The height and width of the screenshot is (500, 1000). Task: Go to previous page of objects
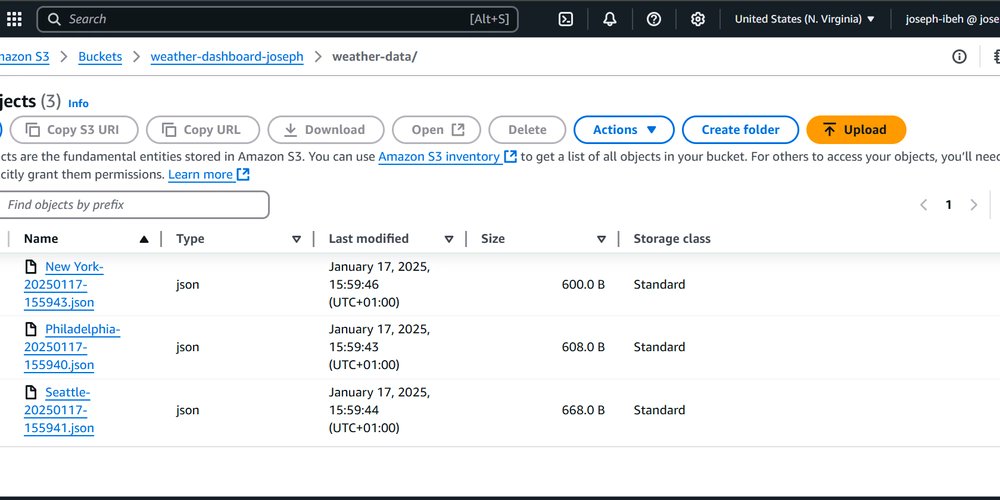(x=923, y=205)
